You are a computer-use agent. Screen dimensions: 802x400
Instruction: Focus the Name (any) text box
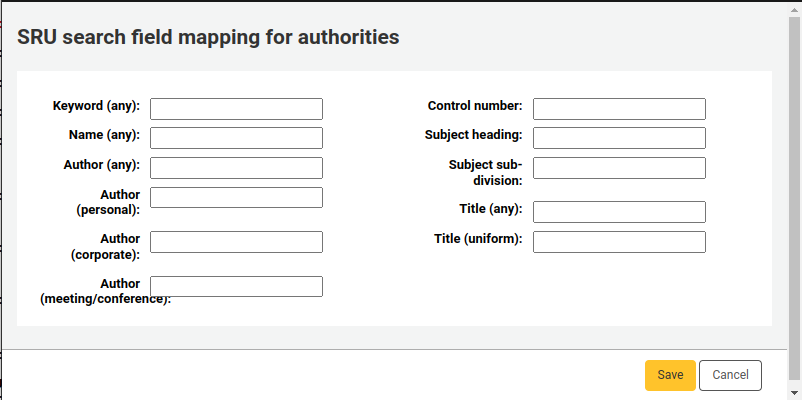[x=236, y=138]
